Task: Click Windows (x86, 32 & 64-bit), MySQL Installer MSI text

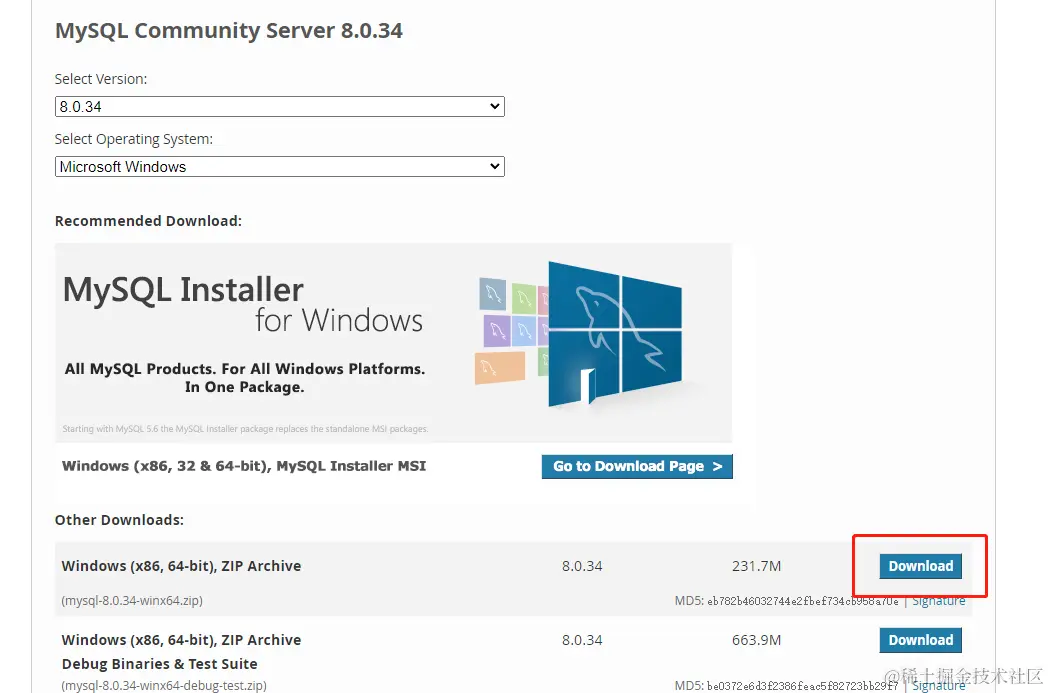Action: coord(244,466)
